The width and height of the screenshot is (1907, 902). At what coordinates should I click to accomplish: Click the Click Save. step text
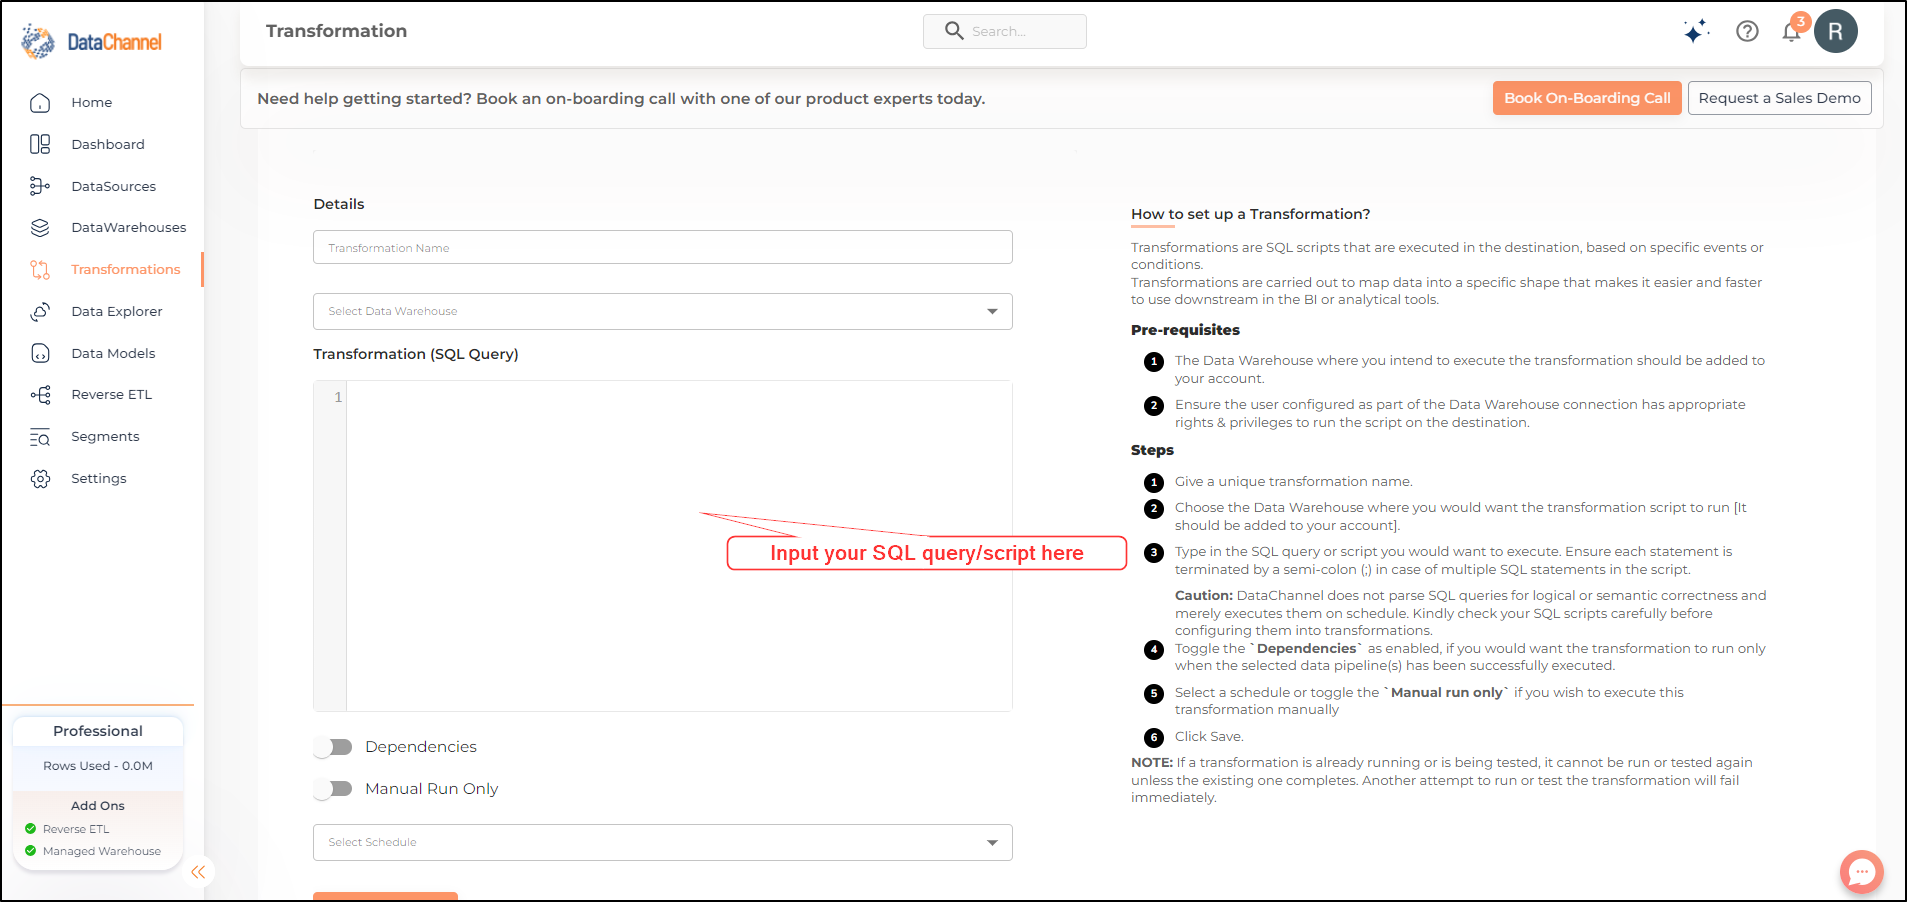pyautogui.click(x=1209, y=737)
